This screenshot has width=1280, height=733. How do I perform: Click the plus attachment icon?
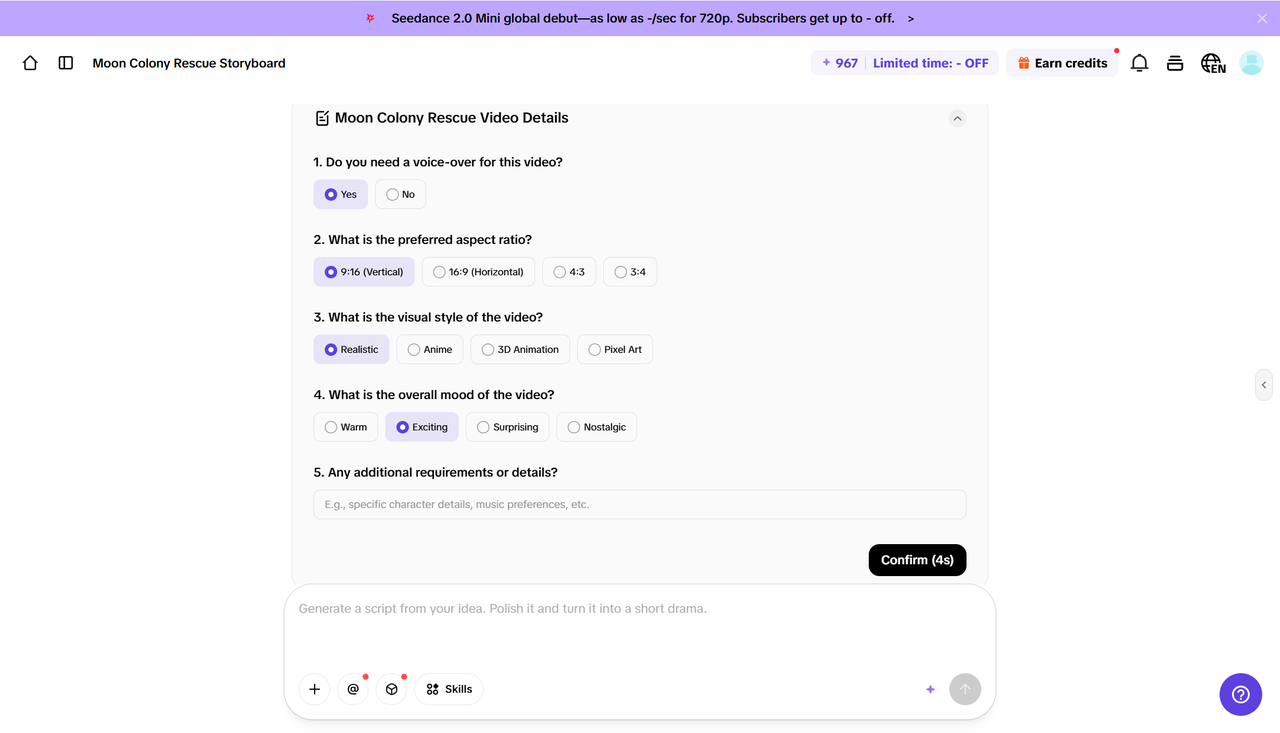(314, 689)
